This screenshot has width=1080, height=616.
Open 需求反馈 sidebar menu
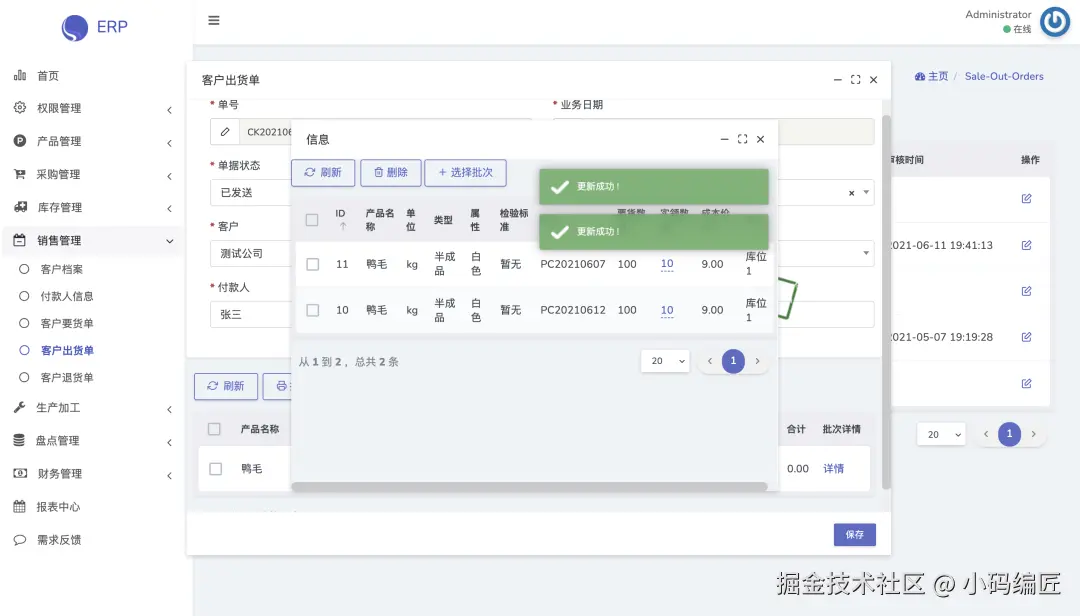point(59,540)
